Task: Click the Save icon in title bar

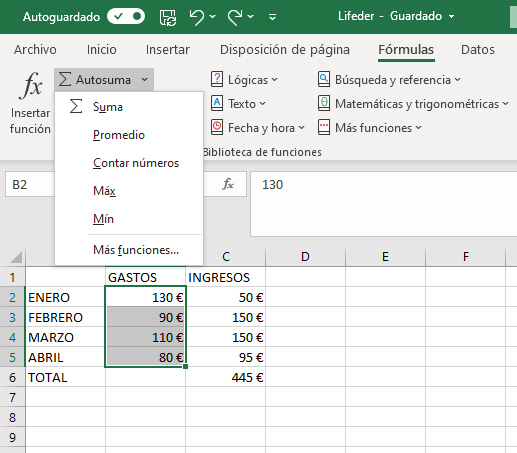Action: (168, 17)
